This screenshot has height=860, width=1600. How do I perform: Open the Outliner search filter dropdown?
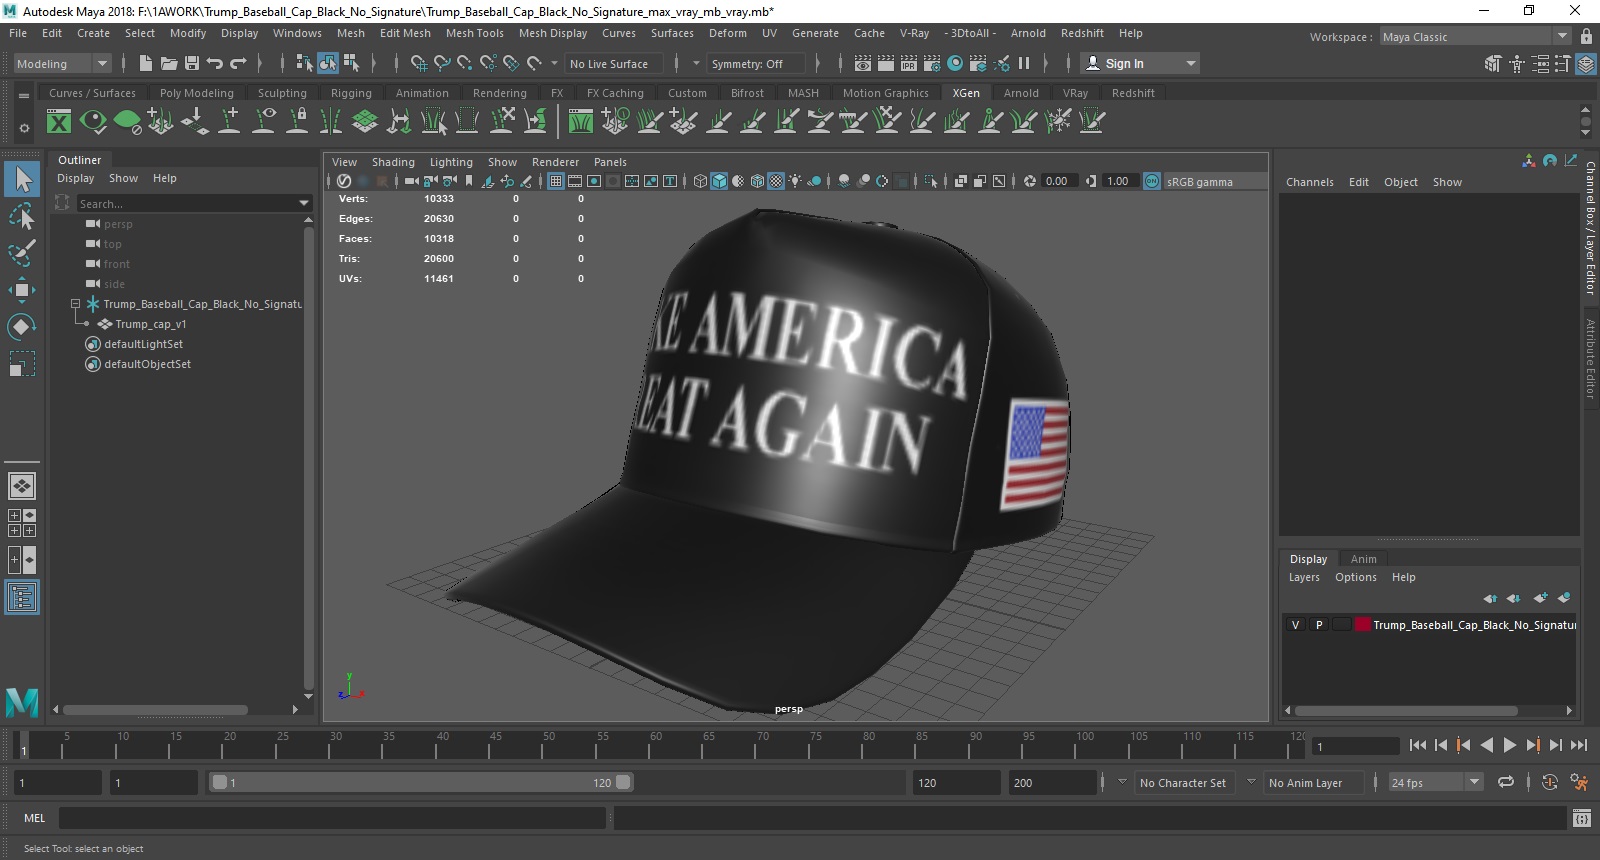[304, 203]
